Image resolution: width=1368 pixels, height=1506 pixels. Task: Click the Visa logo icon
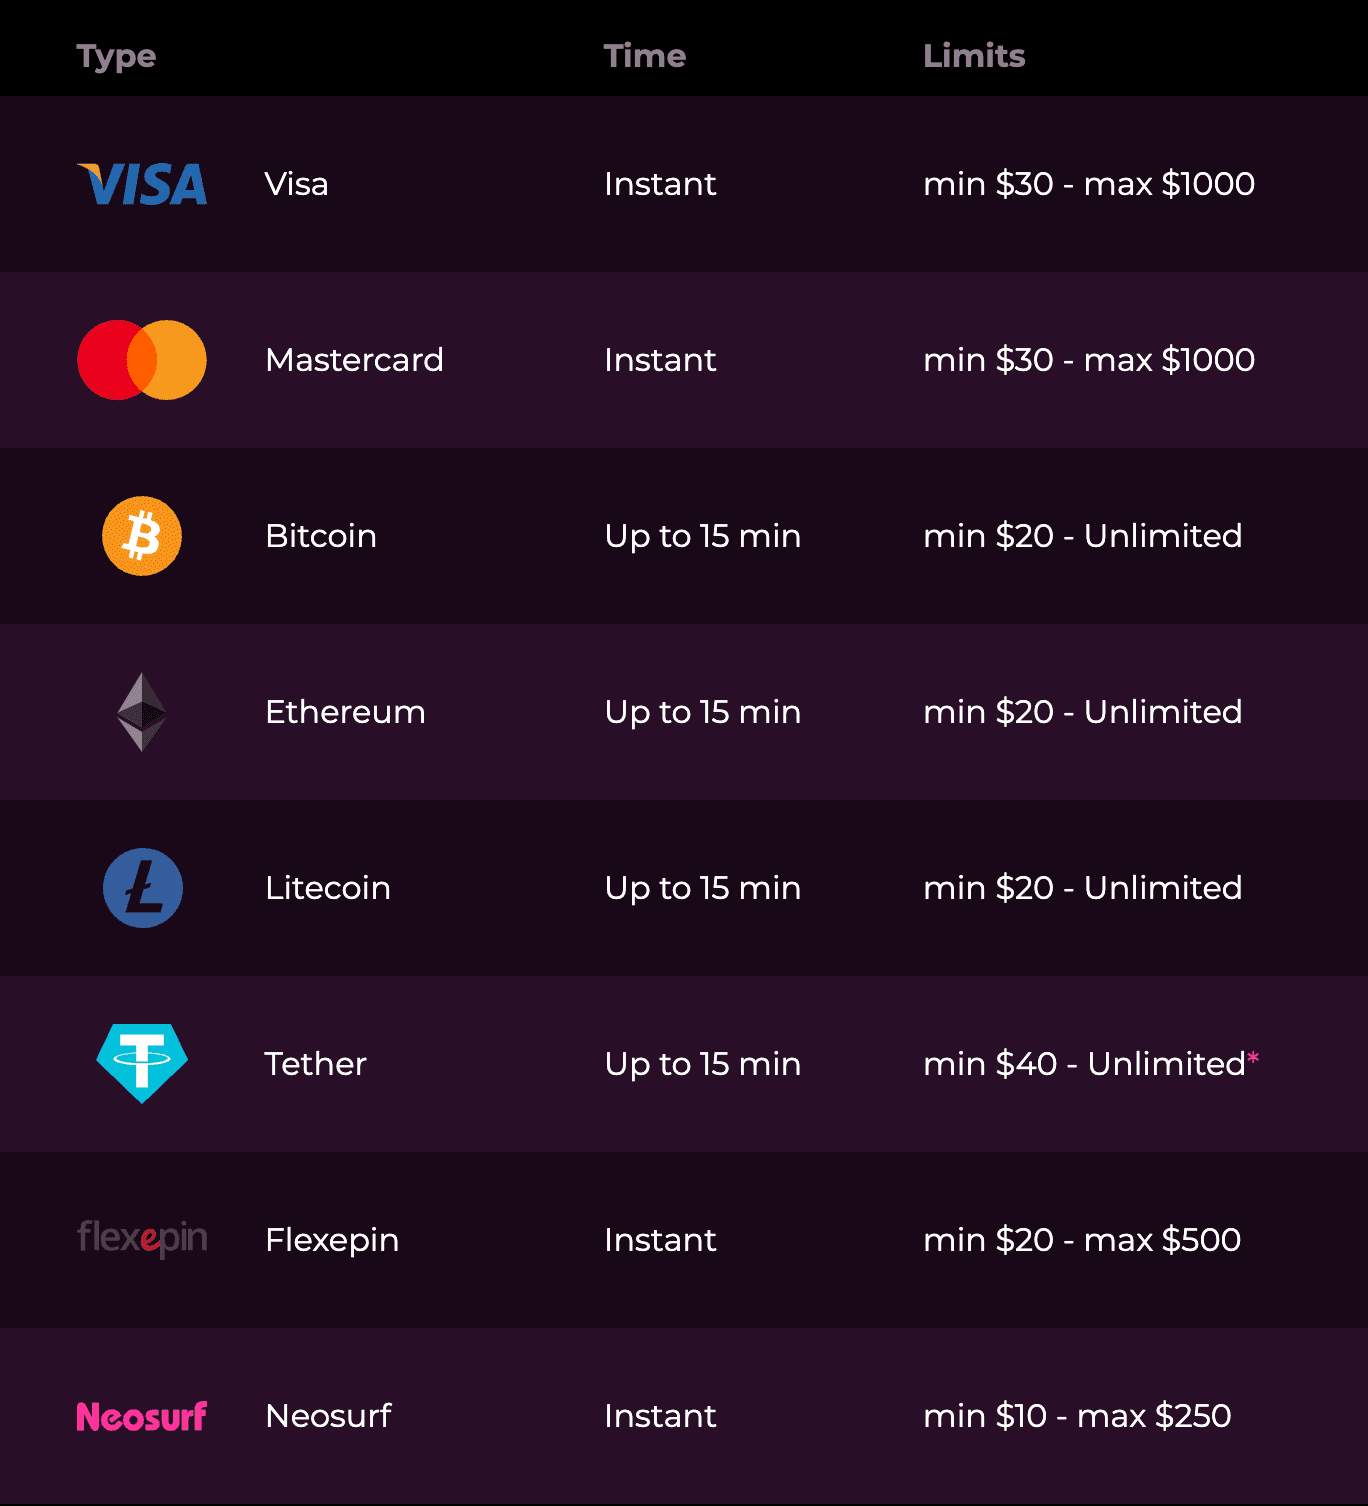tap(142, 184)
